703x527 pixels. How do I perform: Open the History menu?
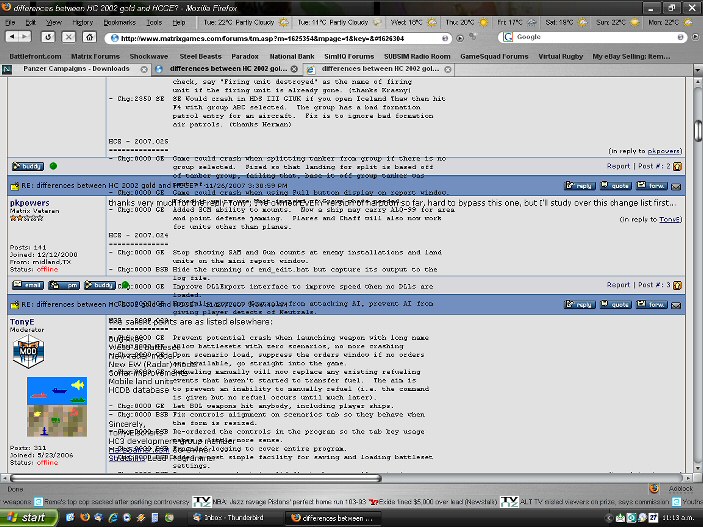click(82, 22)
